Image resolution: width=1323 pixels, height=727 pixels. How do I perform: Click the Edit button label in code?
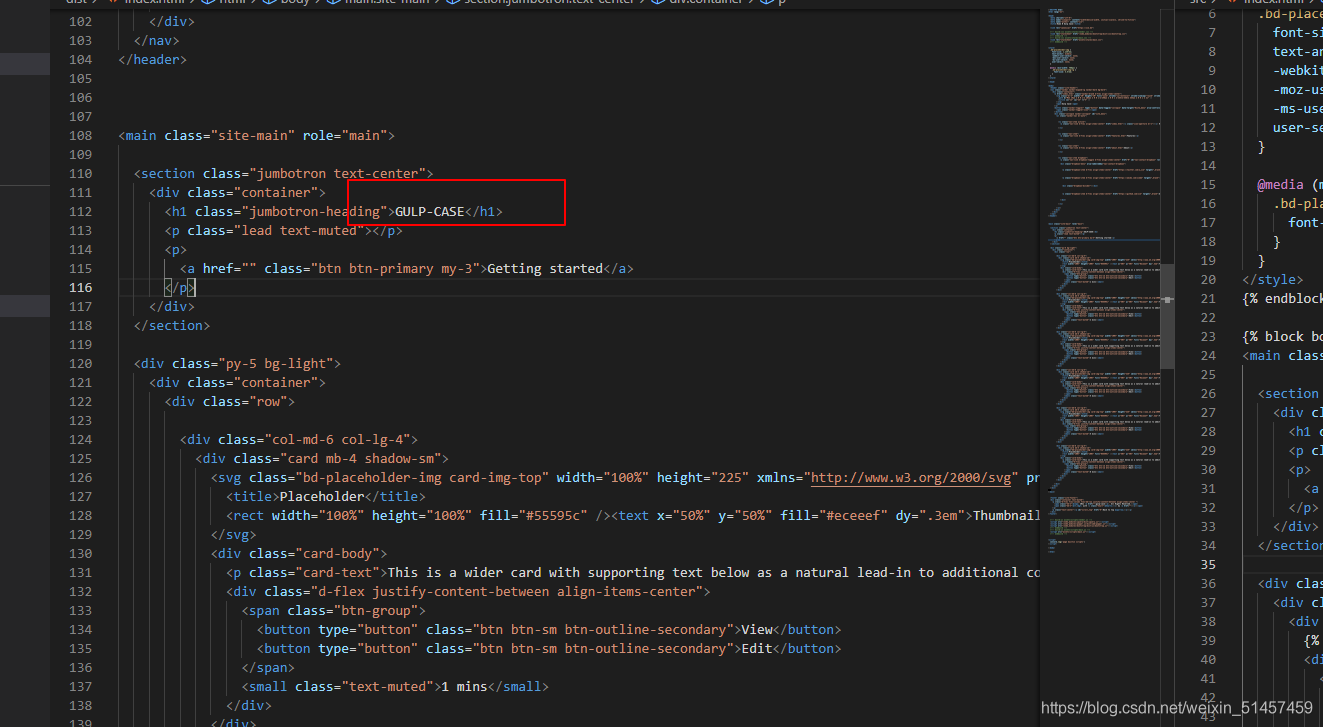(x=757, y=649)
